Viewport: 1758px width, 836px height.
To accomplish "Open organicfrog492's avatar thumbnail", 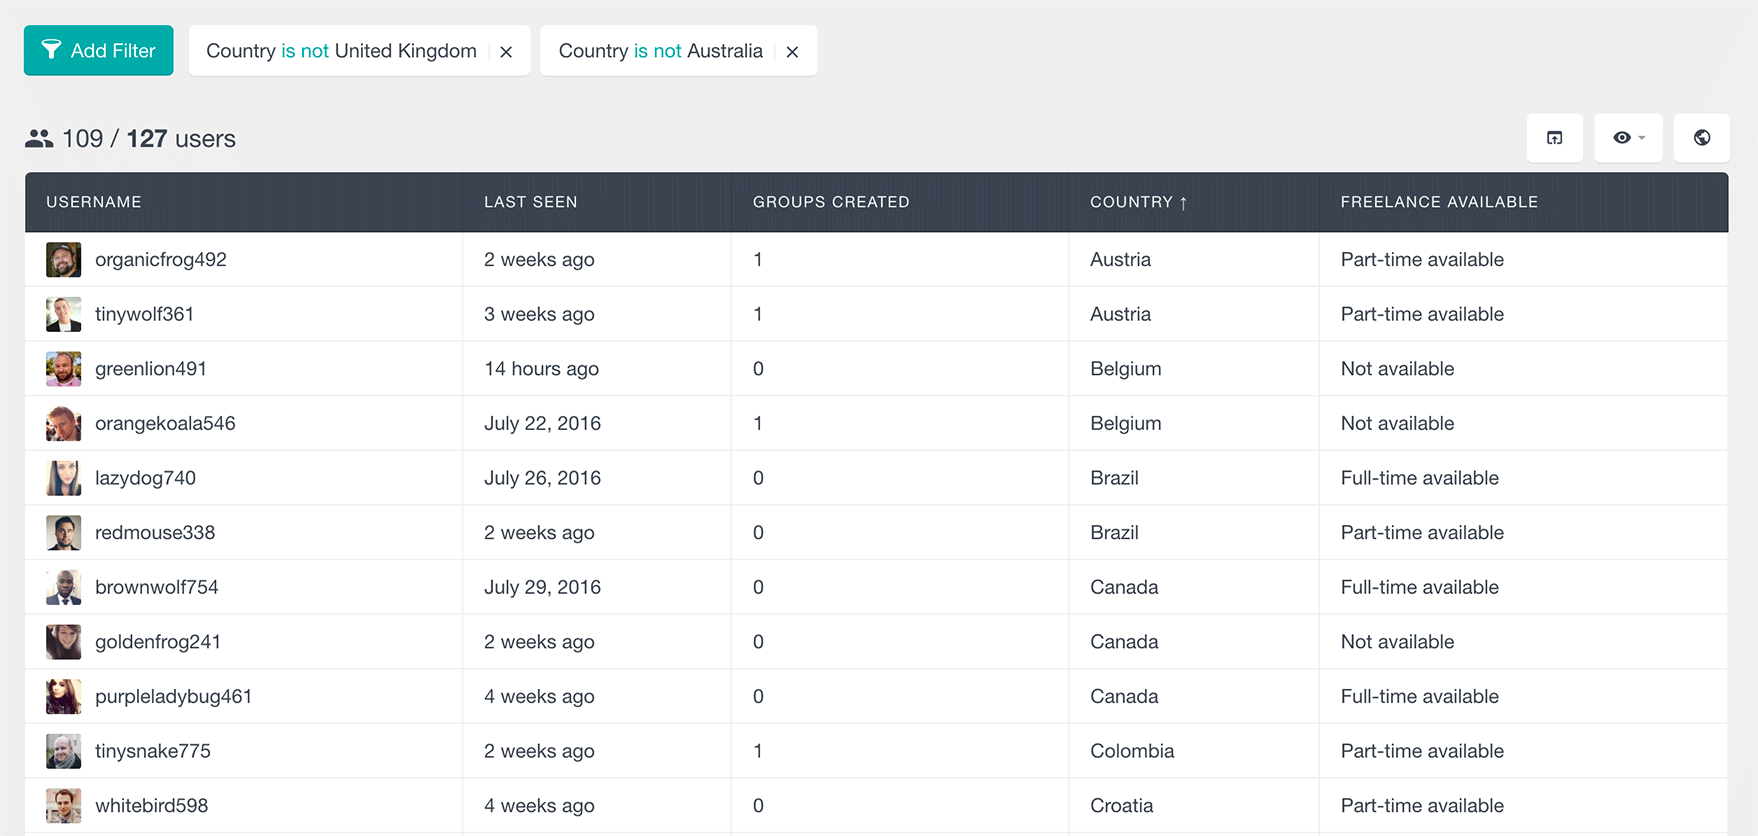I will click(x=63, y=260).
